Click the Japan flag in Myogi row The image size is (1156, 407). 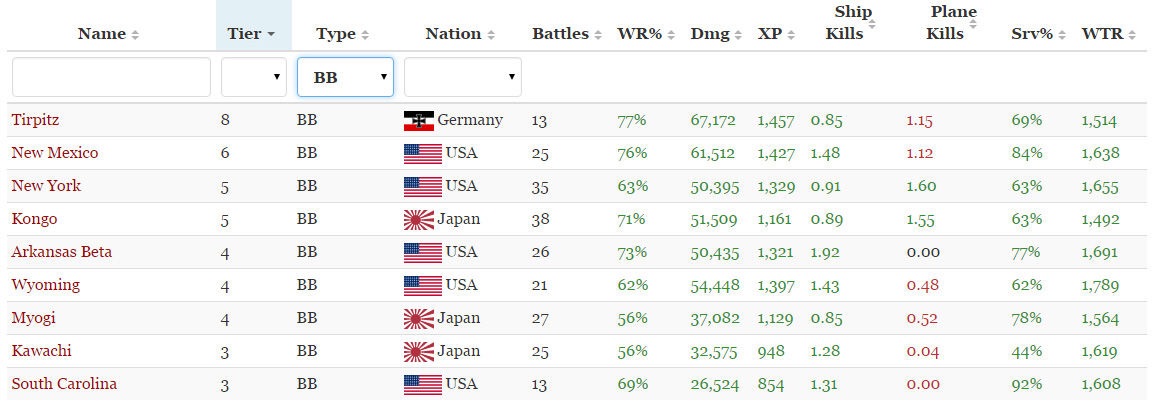tap(418, 319)
